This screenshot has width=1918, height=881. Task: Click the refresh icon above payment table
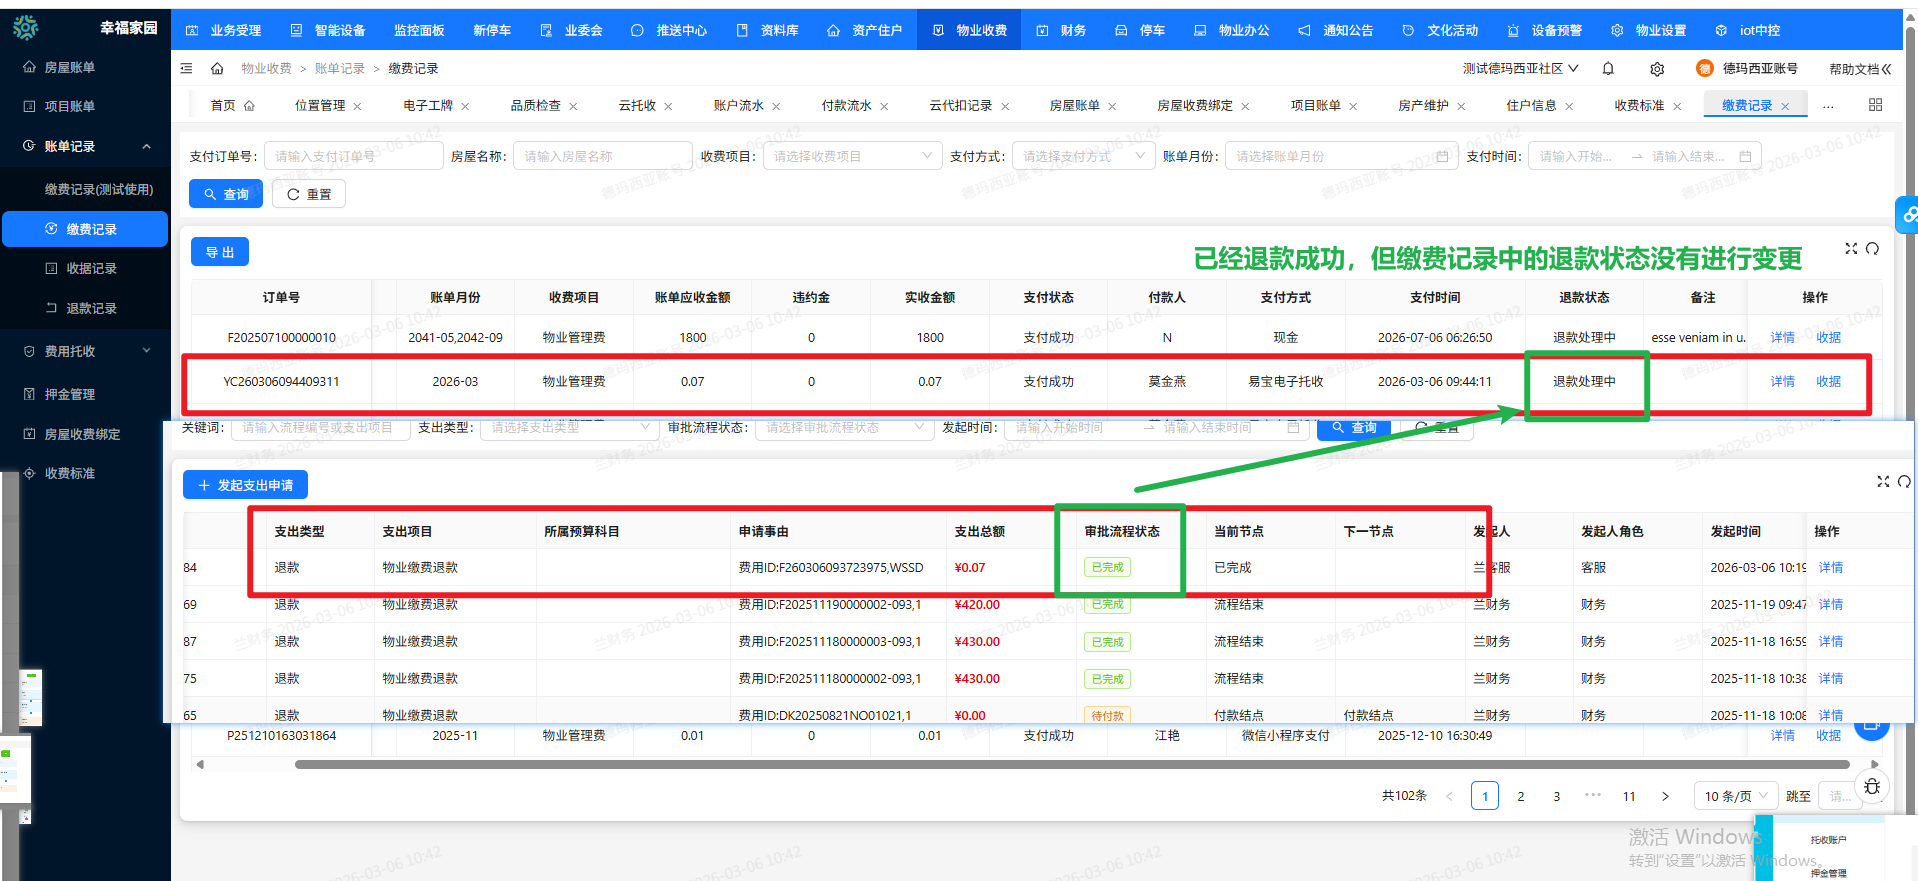point(1872,249)
